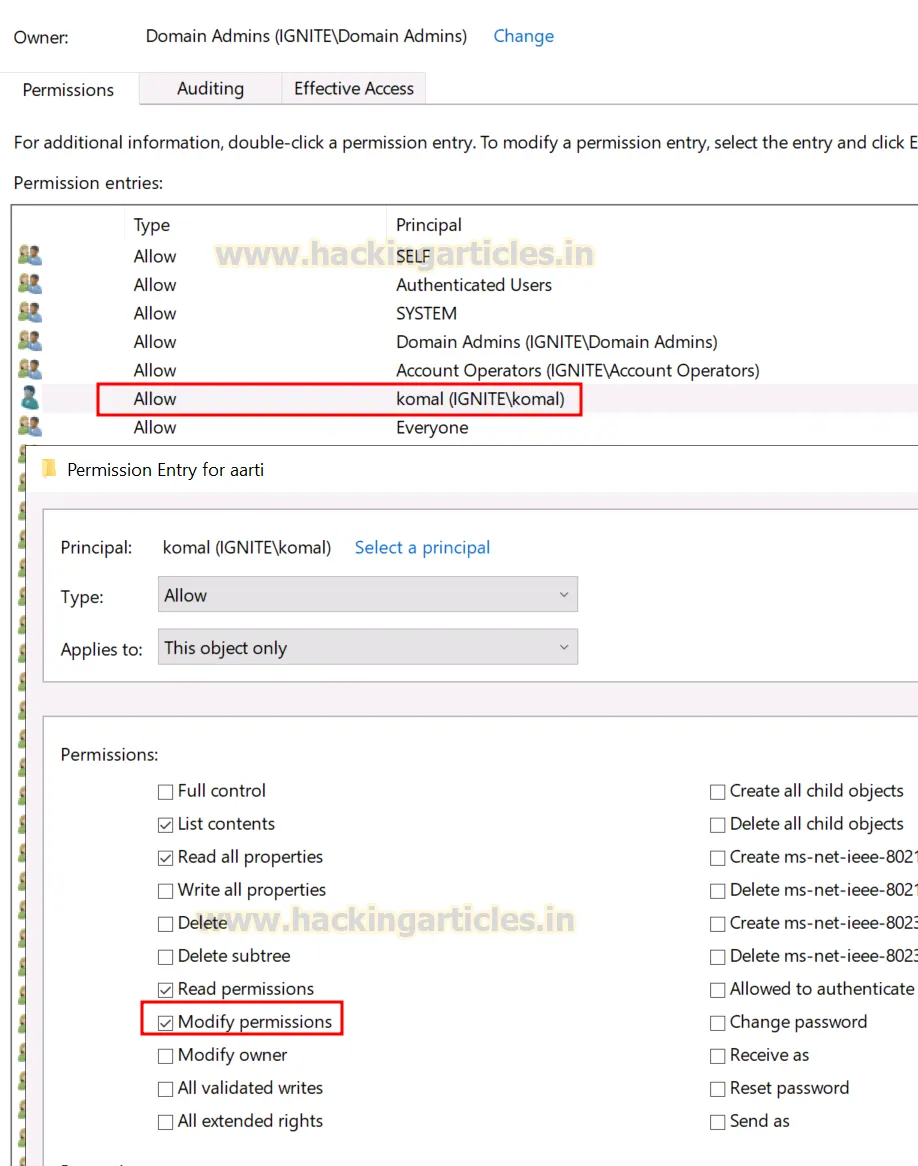The height and width of the screenshot is (1166, 918).
Task: Uncheck the Read permissions checkbox
Action: (x=165, y=989)
